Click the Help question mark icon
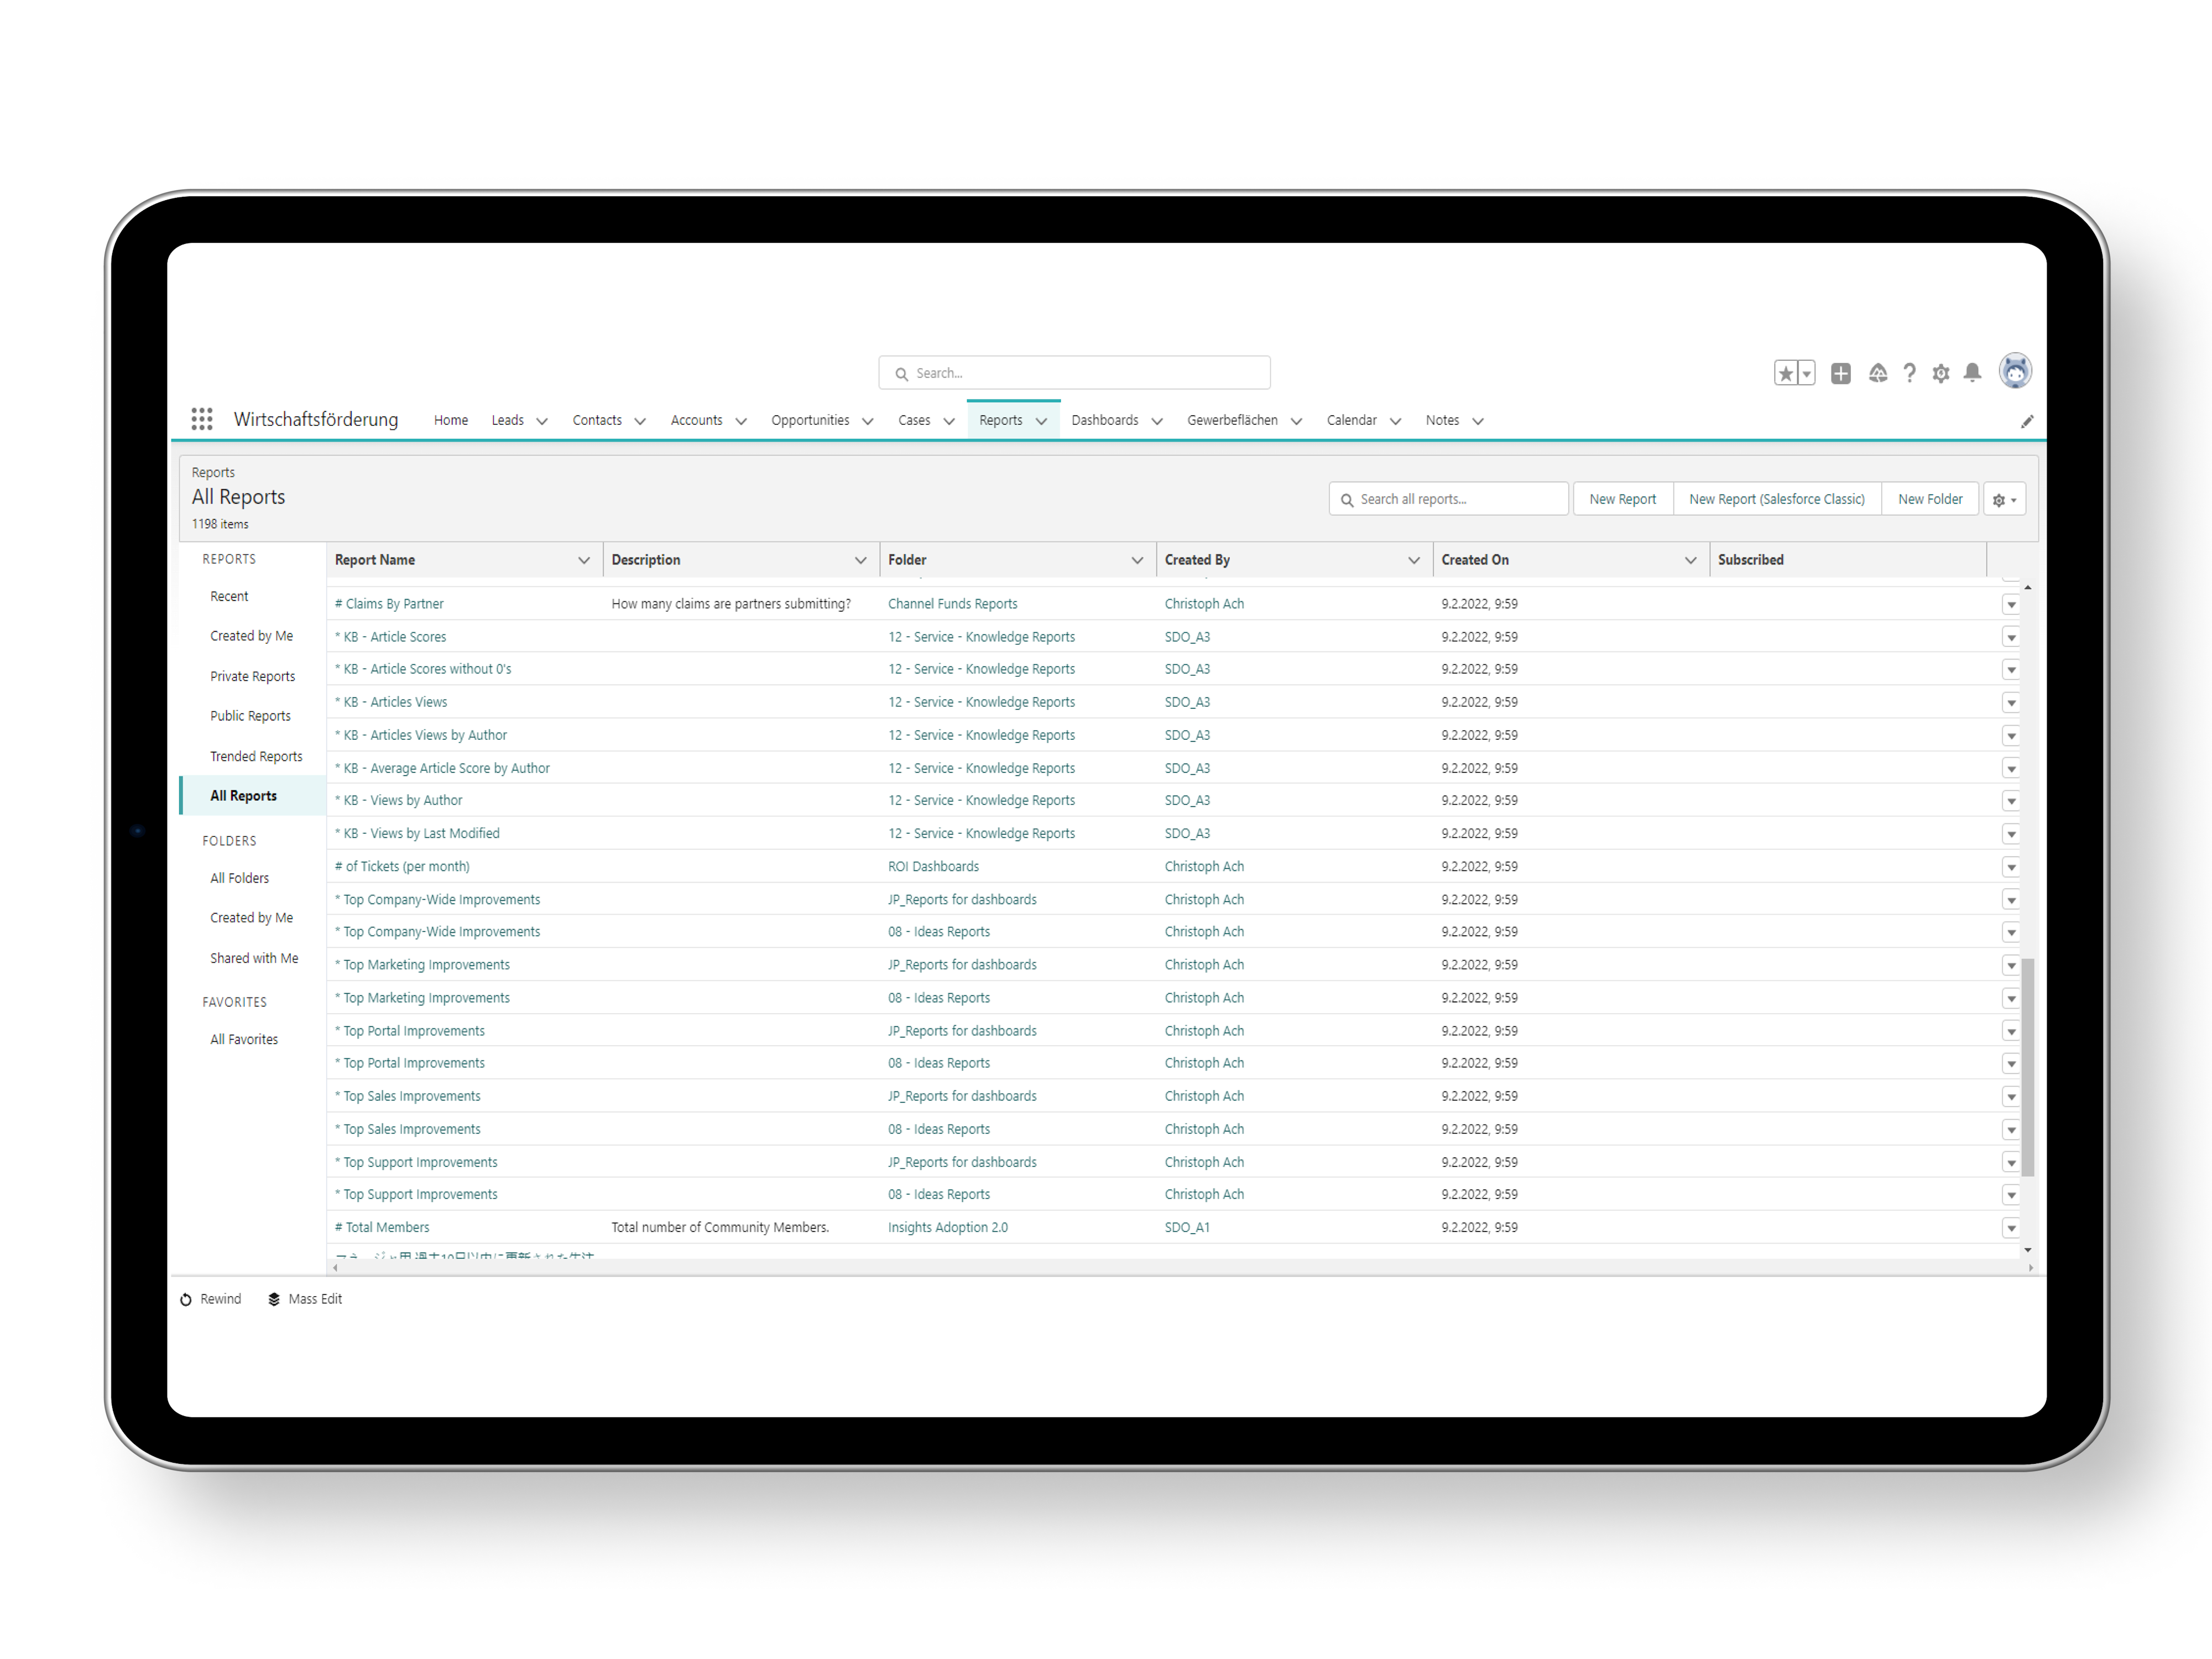 pyautogui.click(x=1909, y=373)
